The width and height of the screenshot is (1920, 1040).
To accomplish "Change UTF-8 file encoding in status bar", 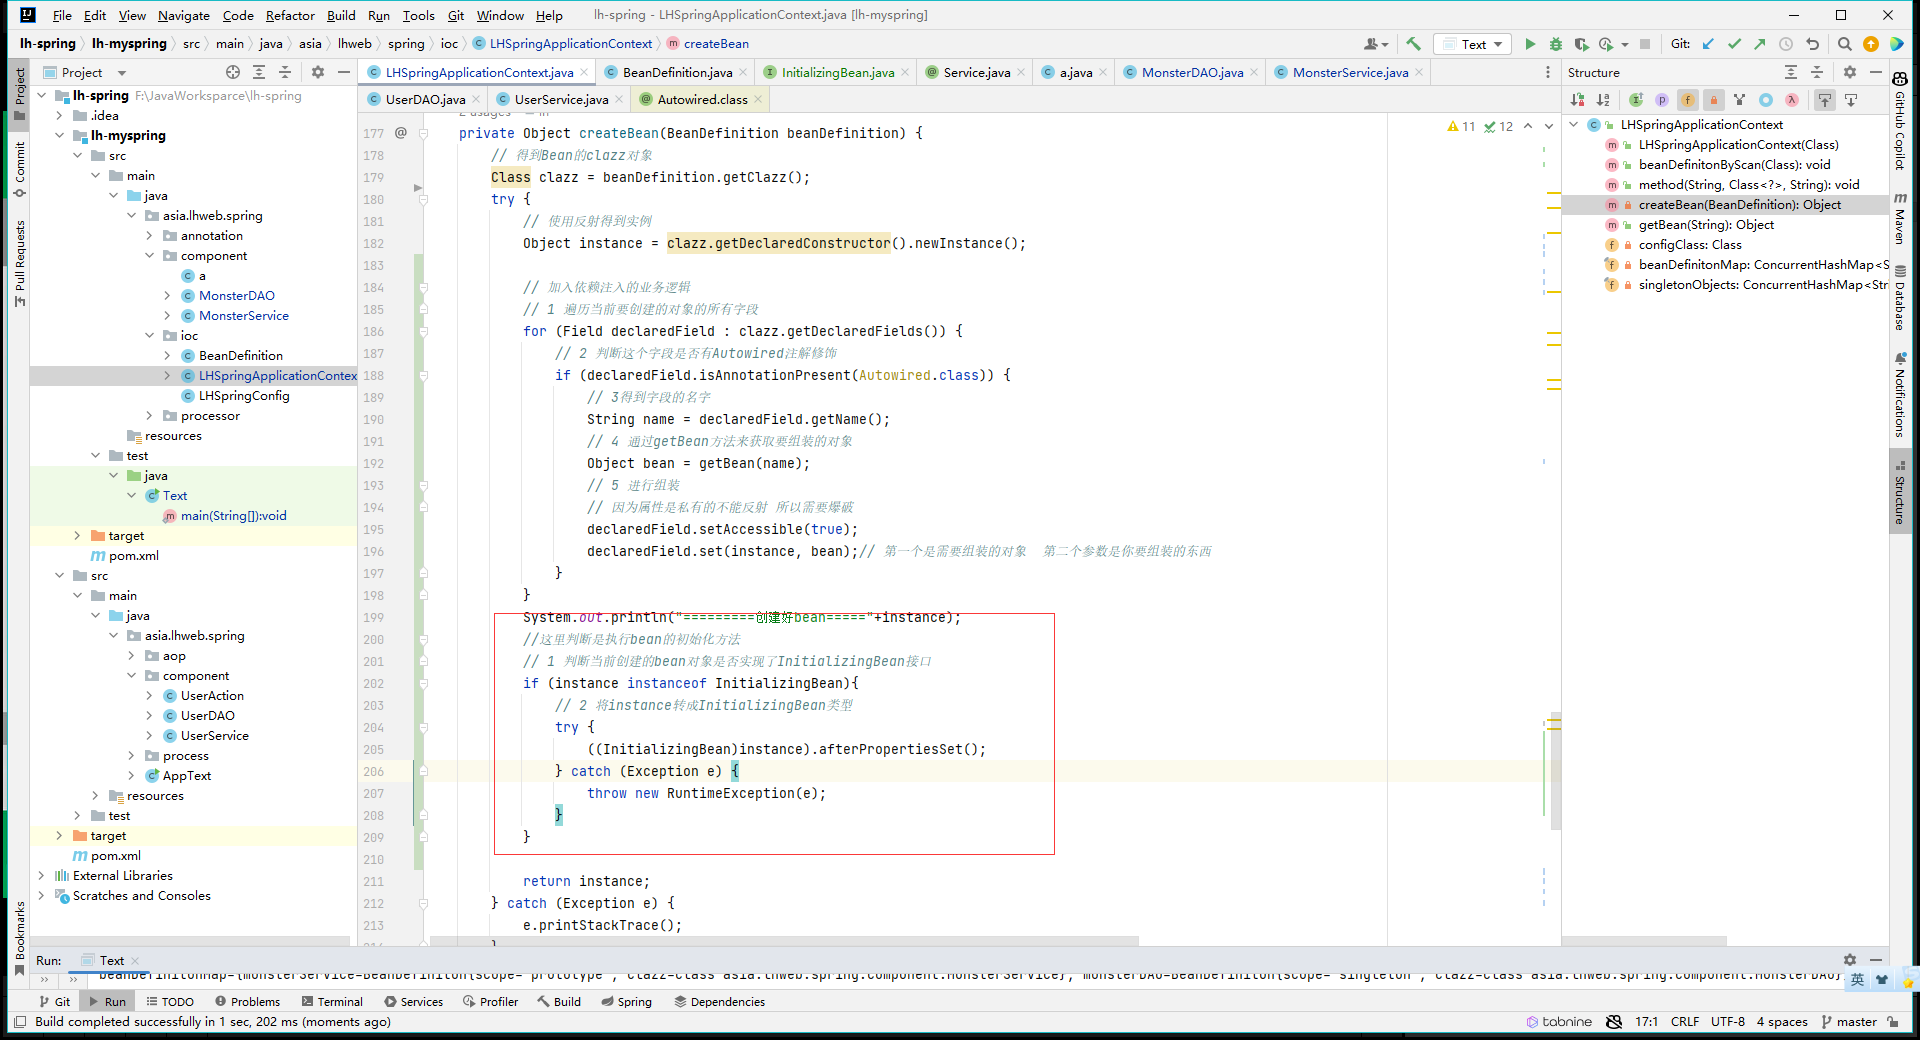I will click(1727, 1022).
